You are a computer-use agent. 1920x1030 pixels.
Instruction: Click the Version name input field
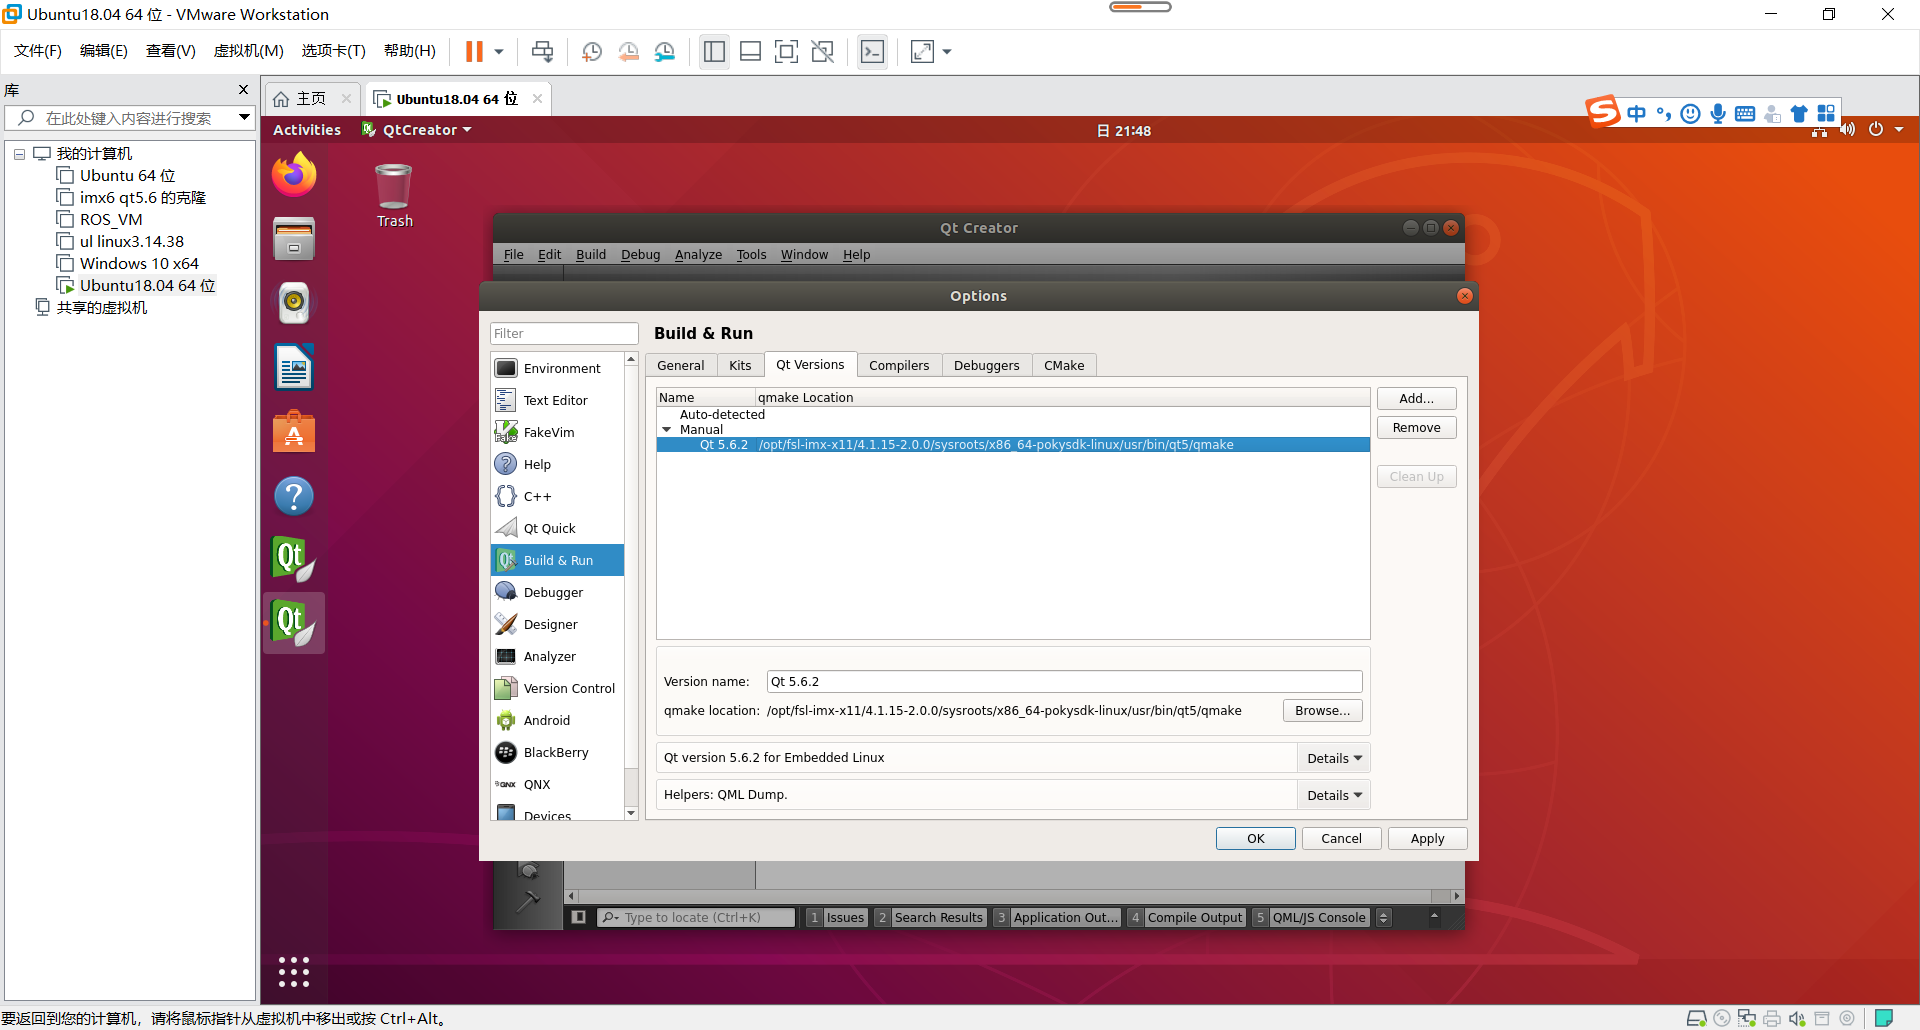pos(1064,682)
